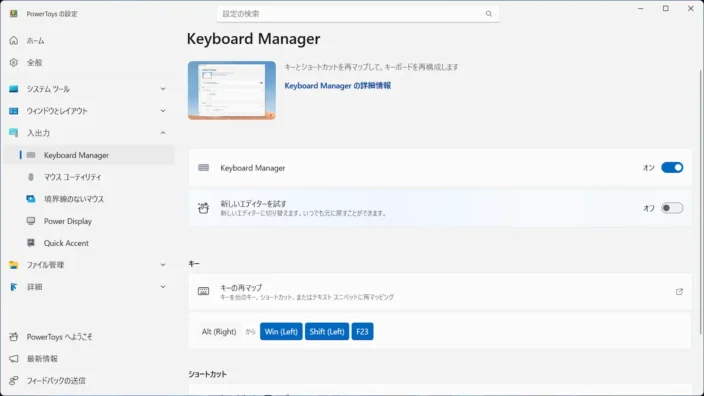Open Keyboard Manager の詳細情報 link
This screenshot has height=396, width=704.
[338, 85]
